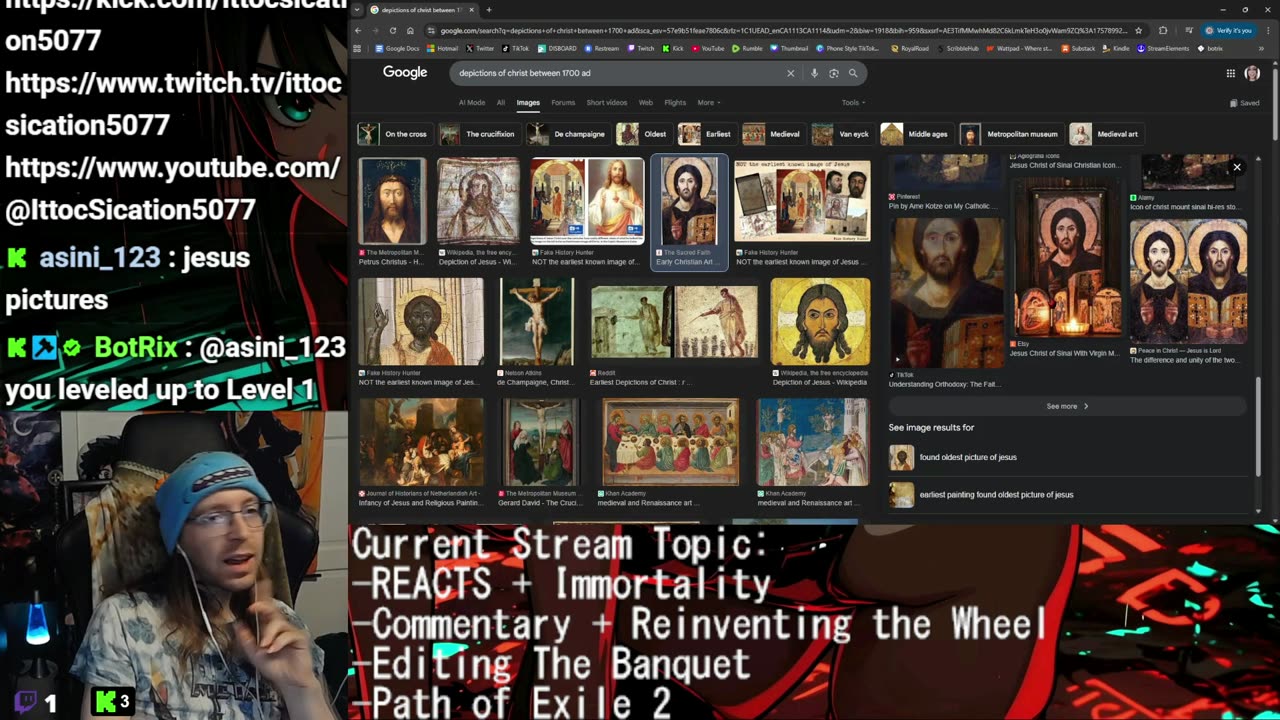Image resolution: width=1280 pixels, height=720 pixels.
Task: Open Saved items link
Action: 1245,103
